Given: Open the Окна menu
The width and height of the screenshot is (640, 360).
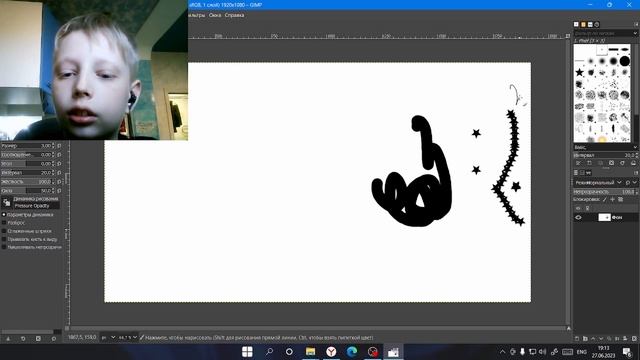Looking at the screenshot, I should coord(215,15).
